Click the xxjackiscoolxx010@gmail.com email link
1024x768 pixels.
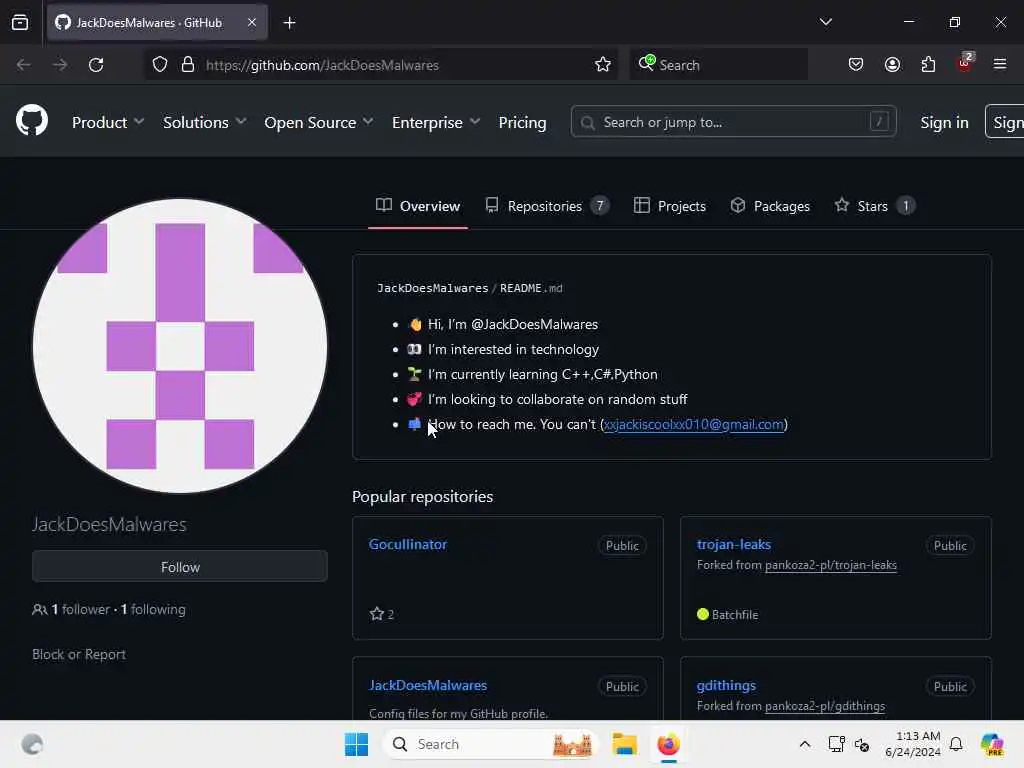click(x=694, y=424)
